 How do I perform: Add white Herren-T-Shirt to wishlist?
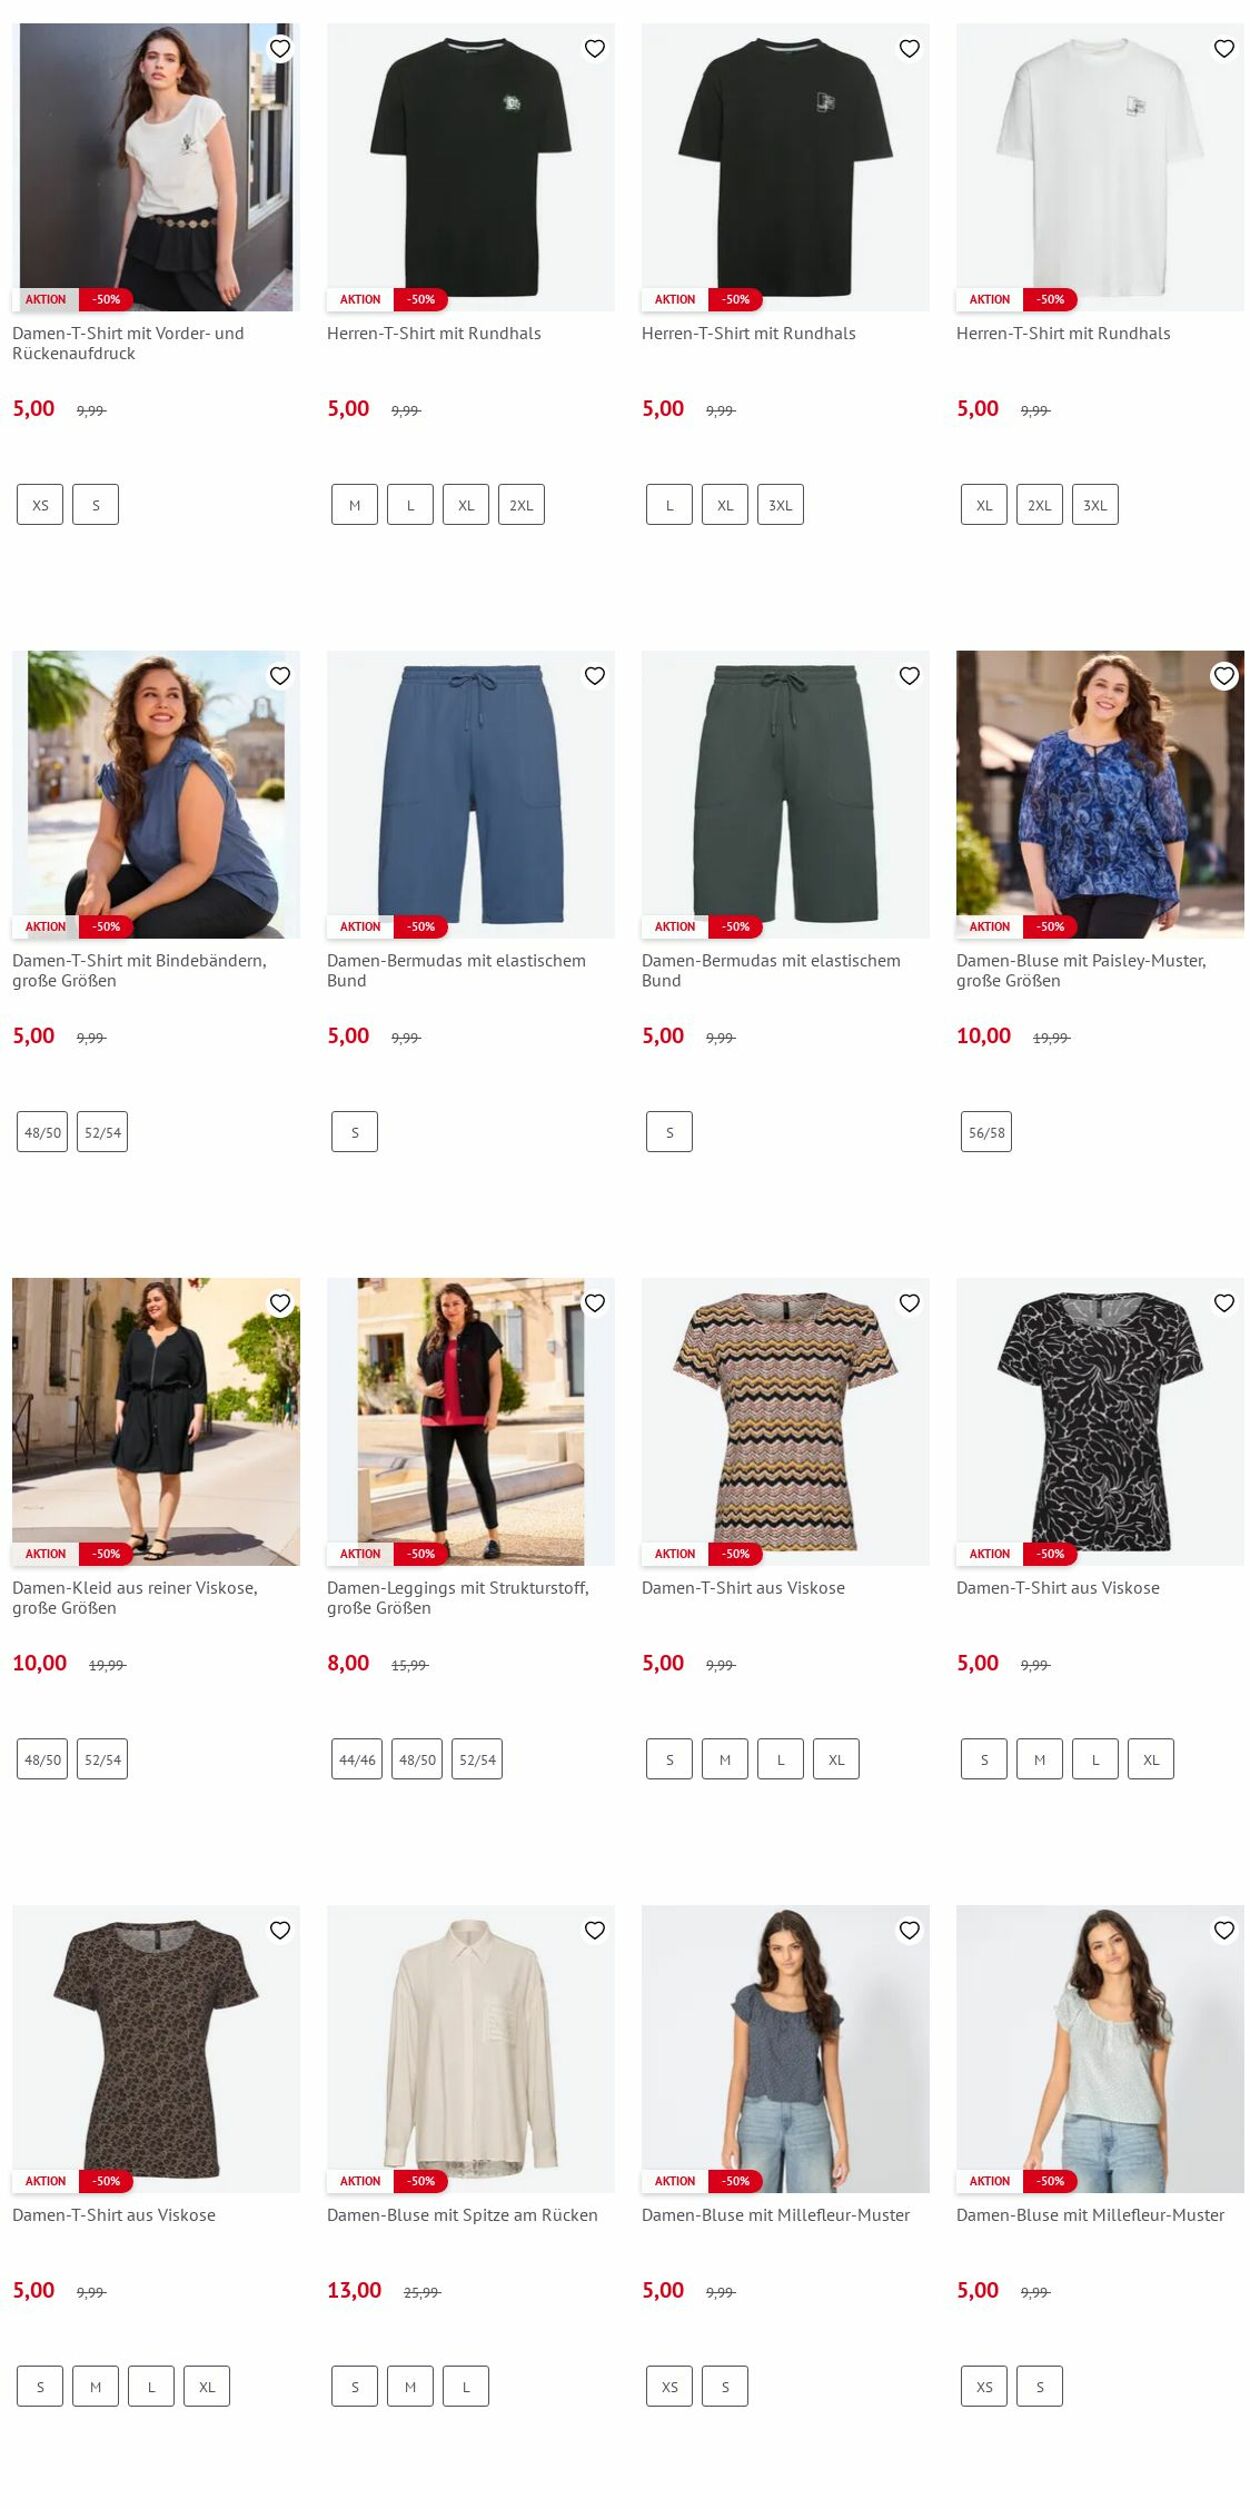(x=1224, y=48)
